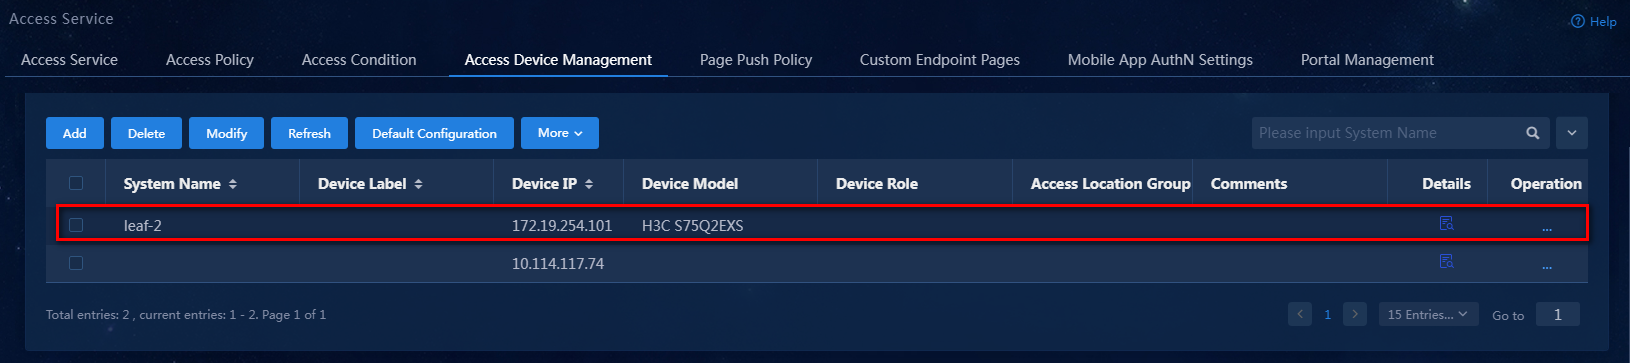The width and height of the screenshot is (1630, 363).
Task: Click the search magnifier icon
Action: [x=1532, y=133]
